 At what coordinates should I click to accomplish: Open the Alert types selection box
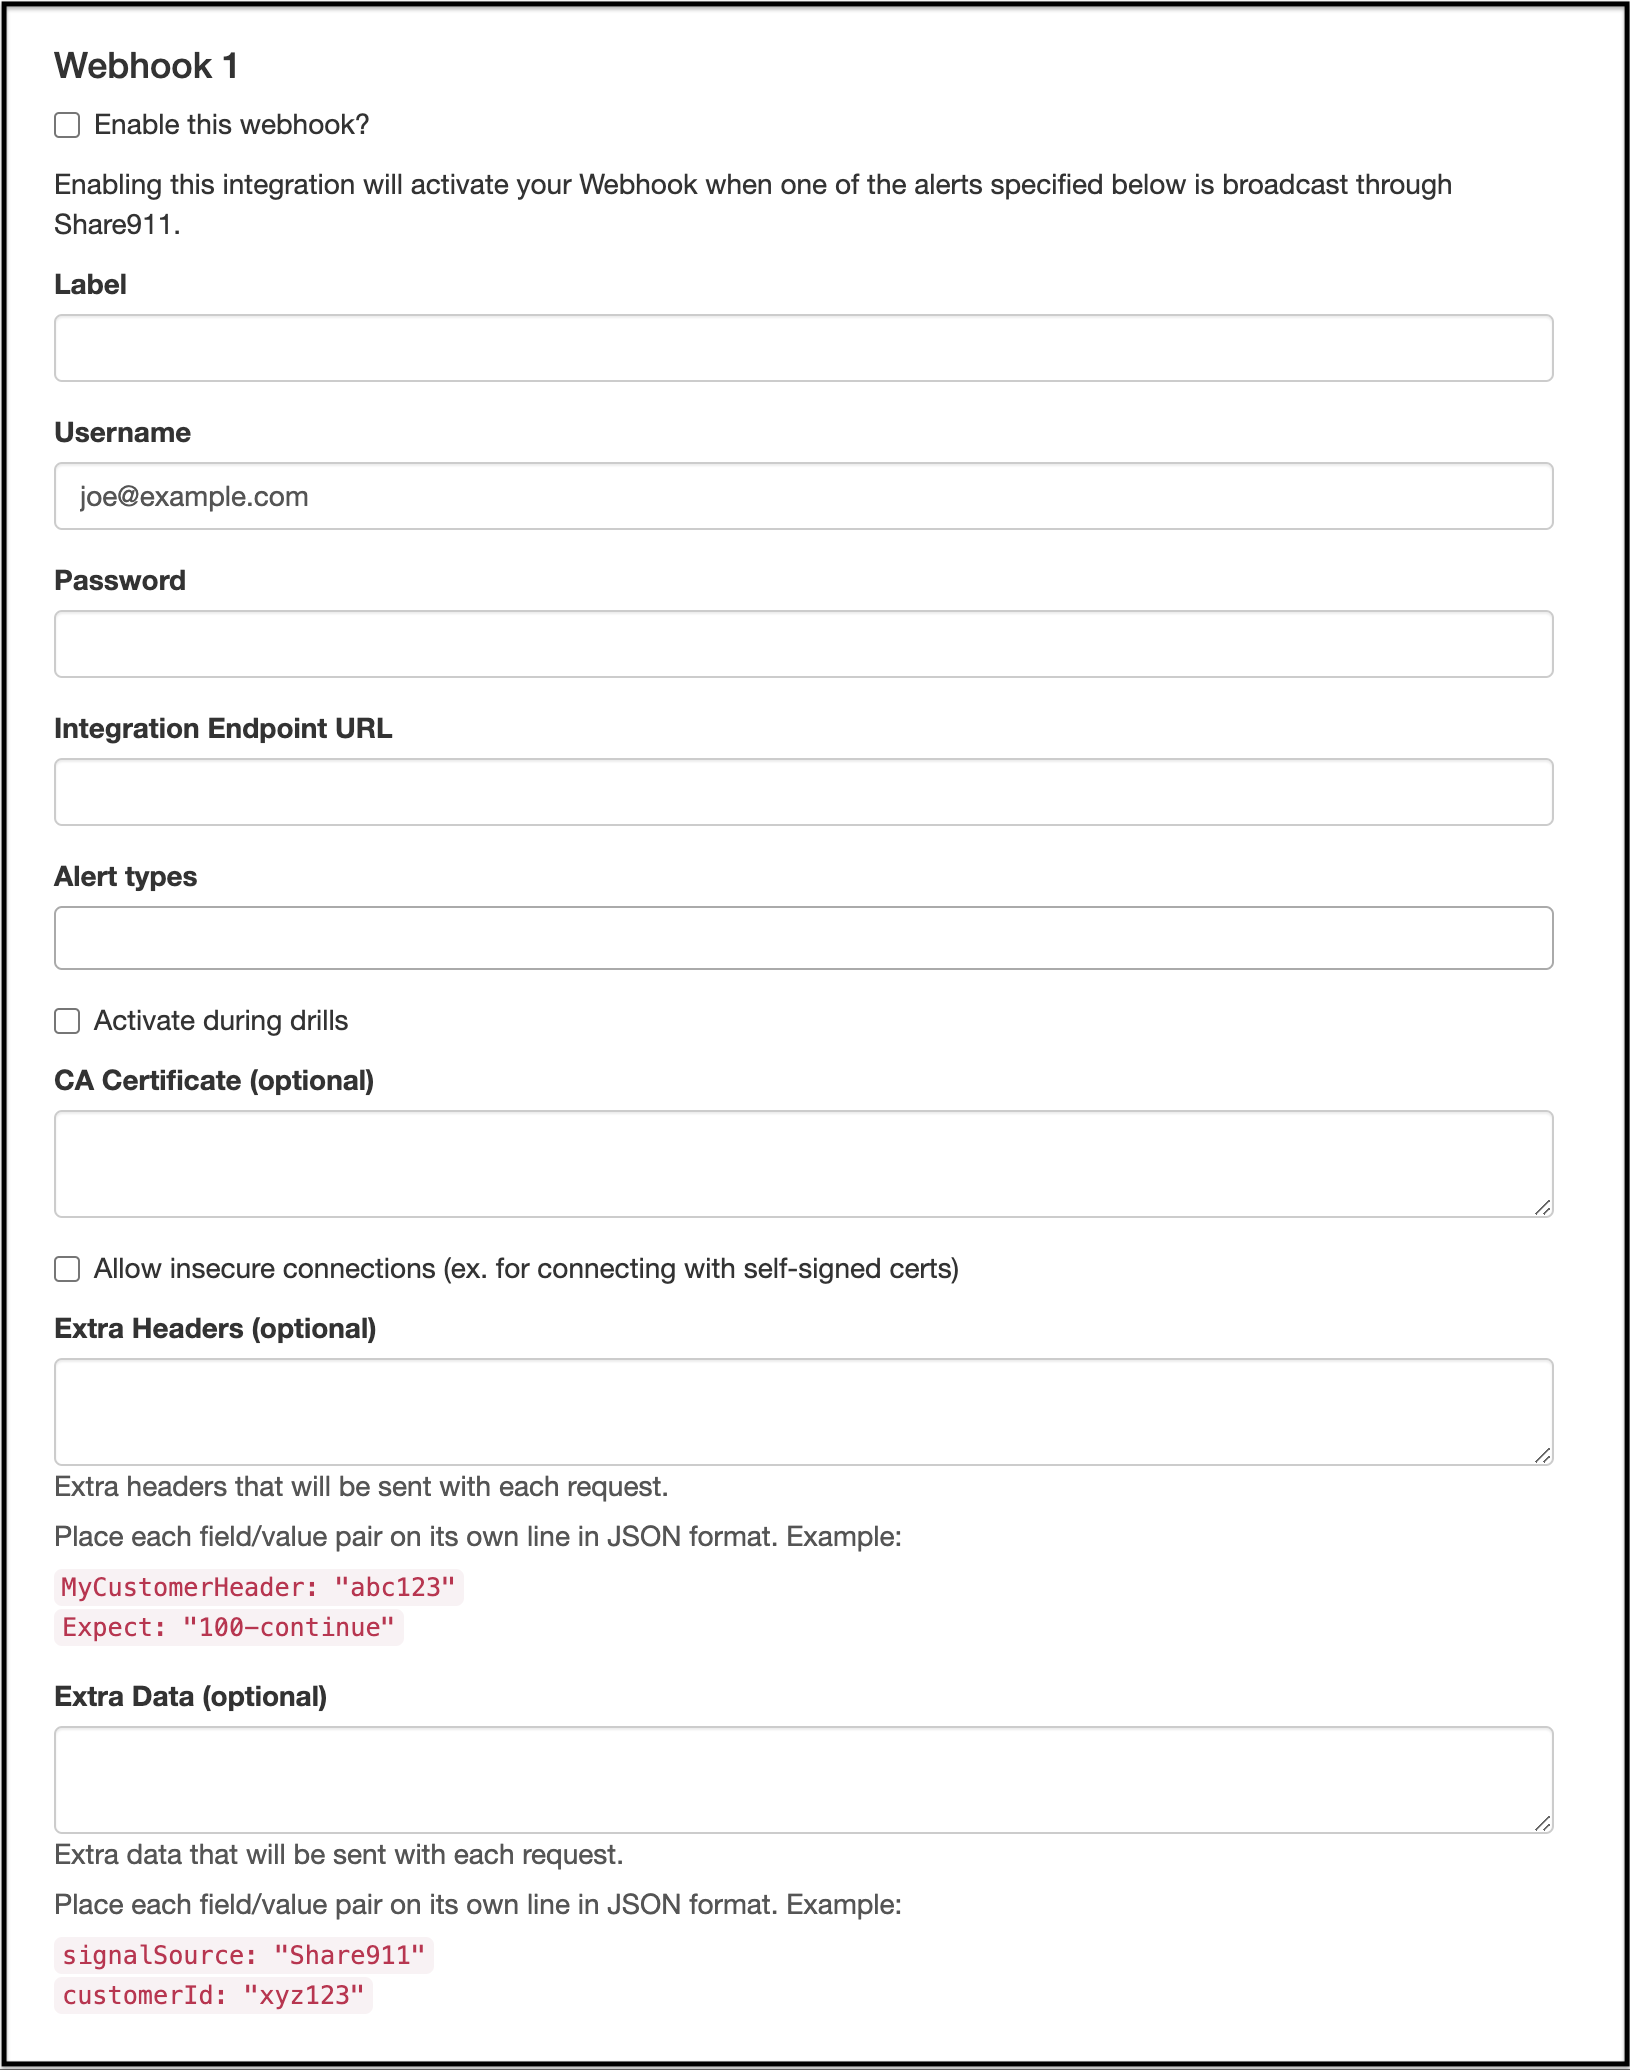click(x=803, y=938)
